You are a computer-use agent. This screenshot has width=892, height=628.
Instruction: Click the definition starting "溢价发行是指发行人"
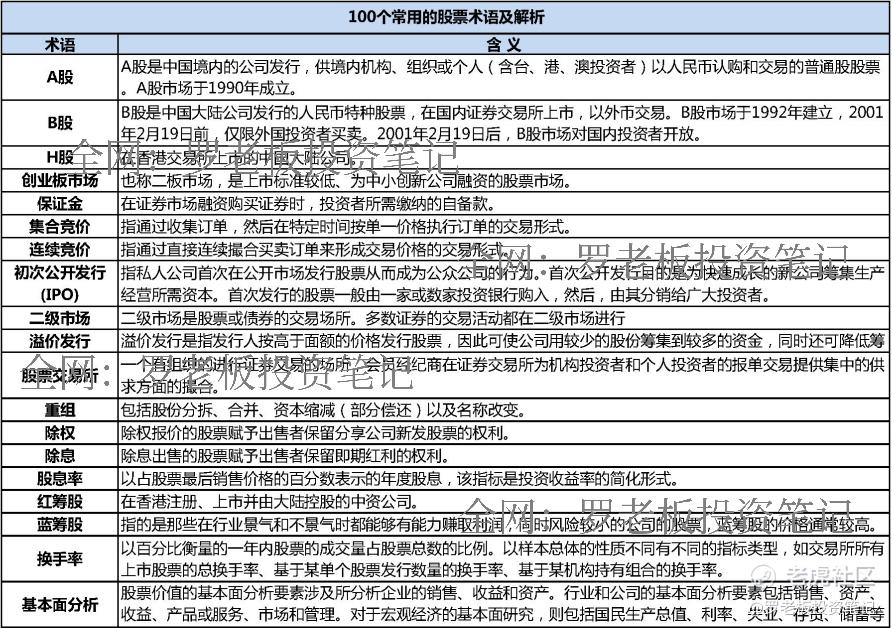click(x=502, y=341)
